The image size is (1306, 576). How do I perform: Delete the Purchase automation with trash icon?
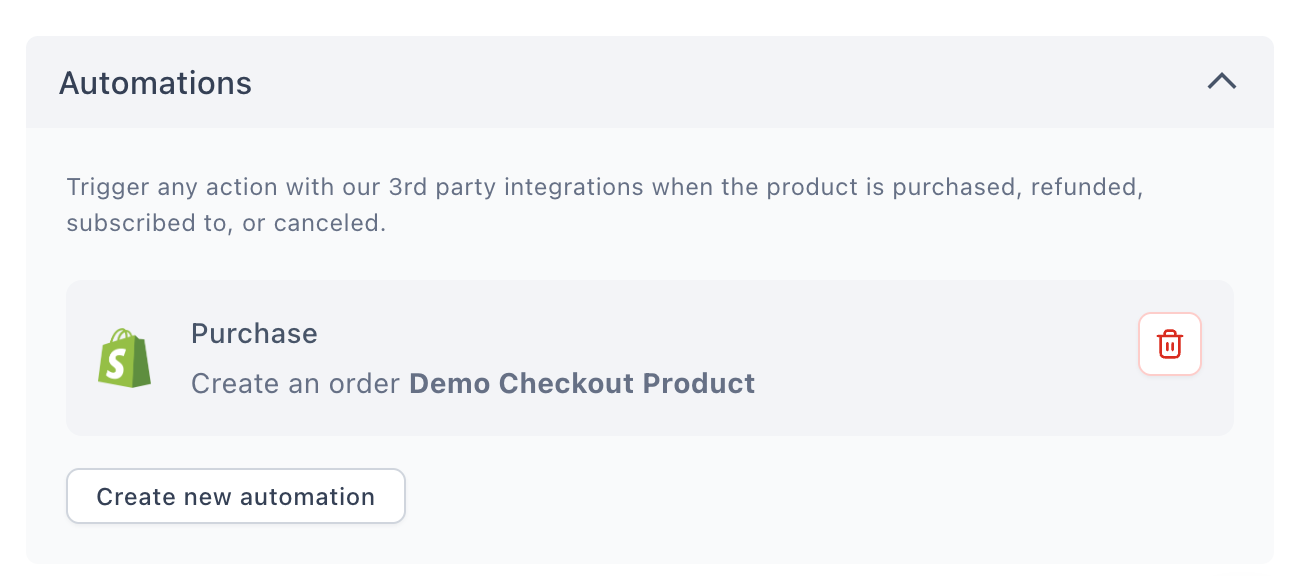pos(1169,345)
